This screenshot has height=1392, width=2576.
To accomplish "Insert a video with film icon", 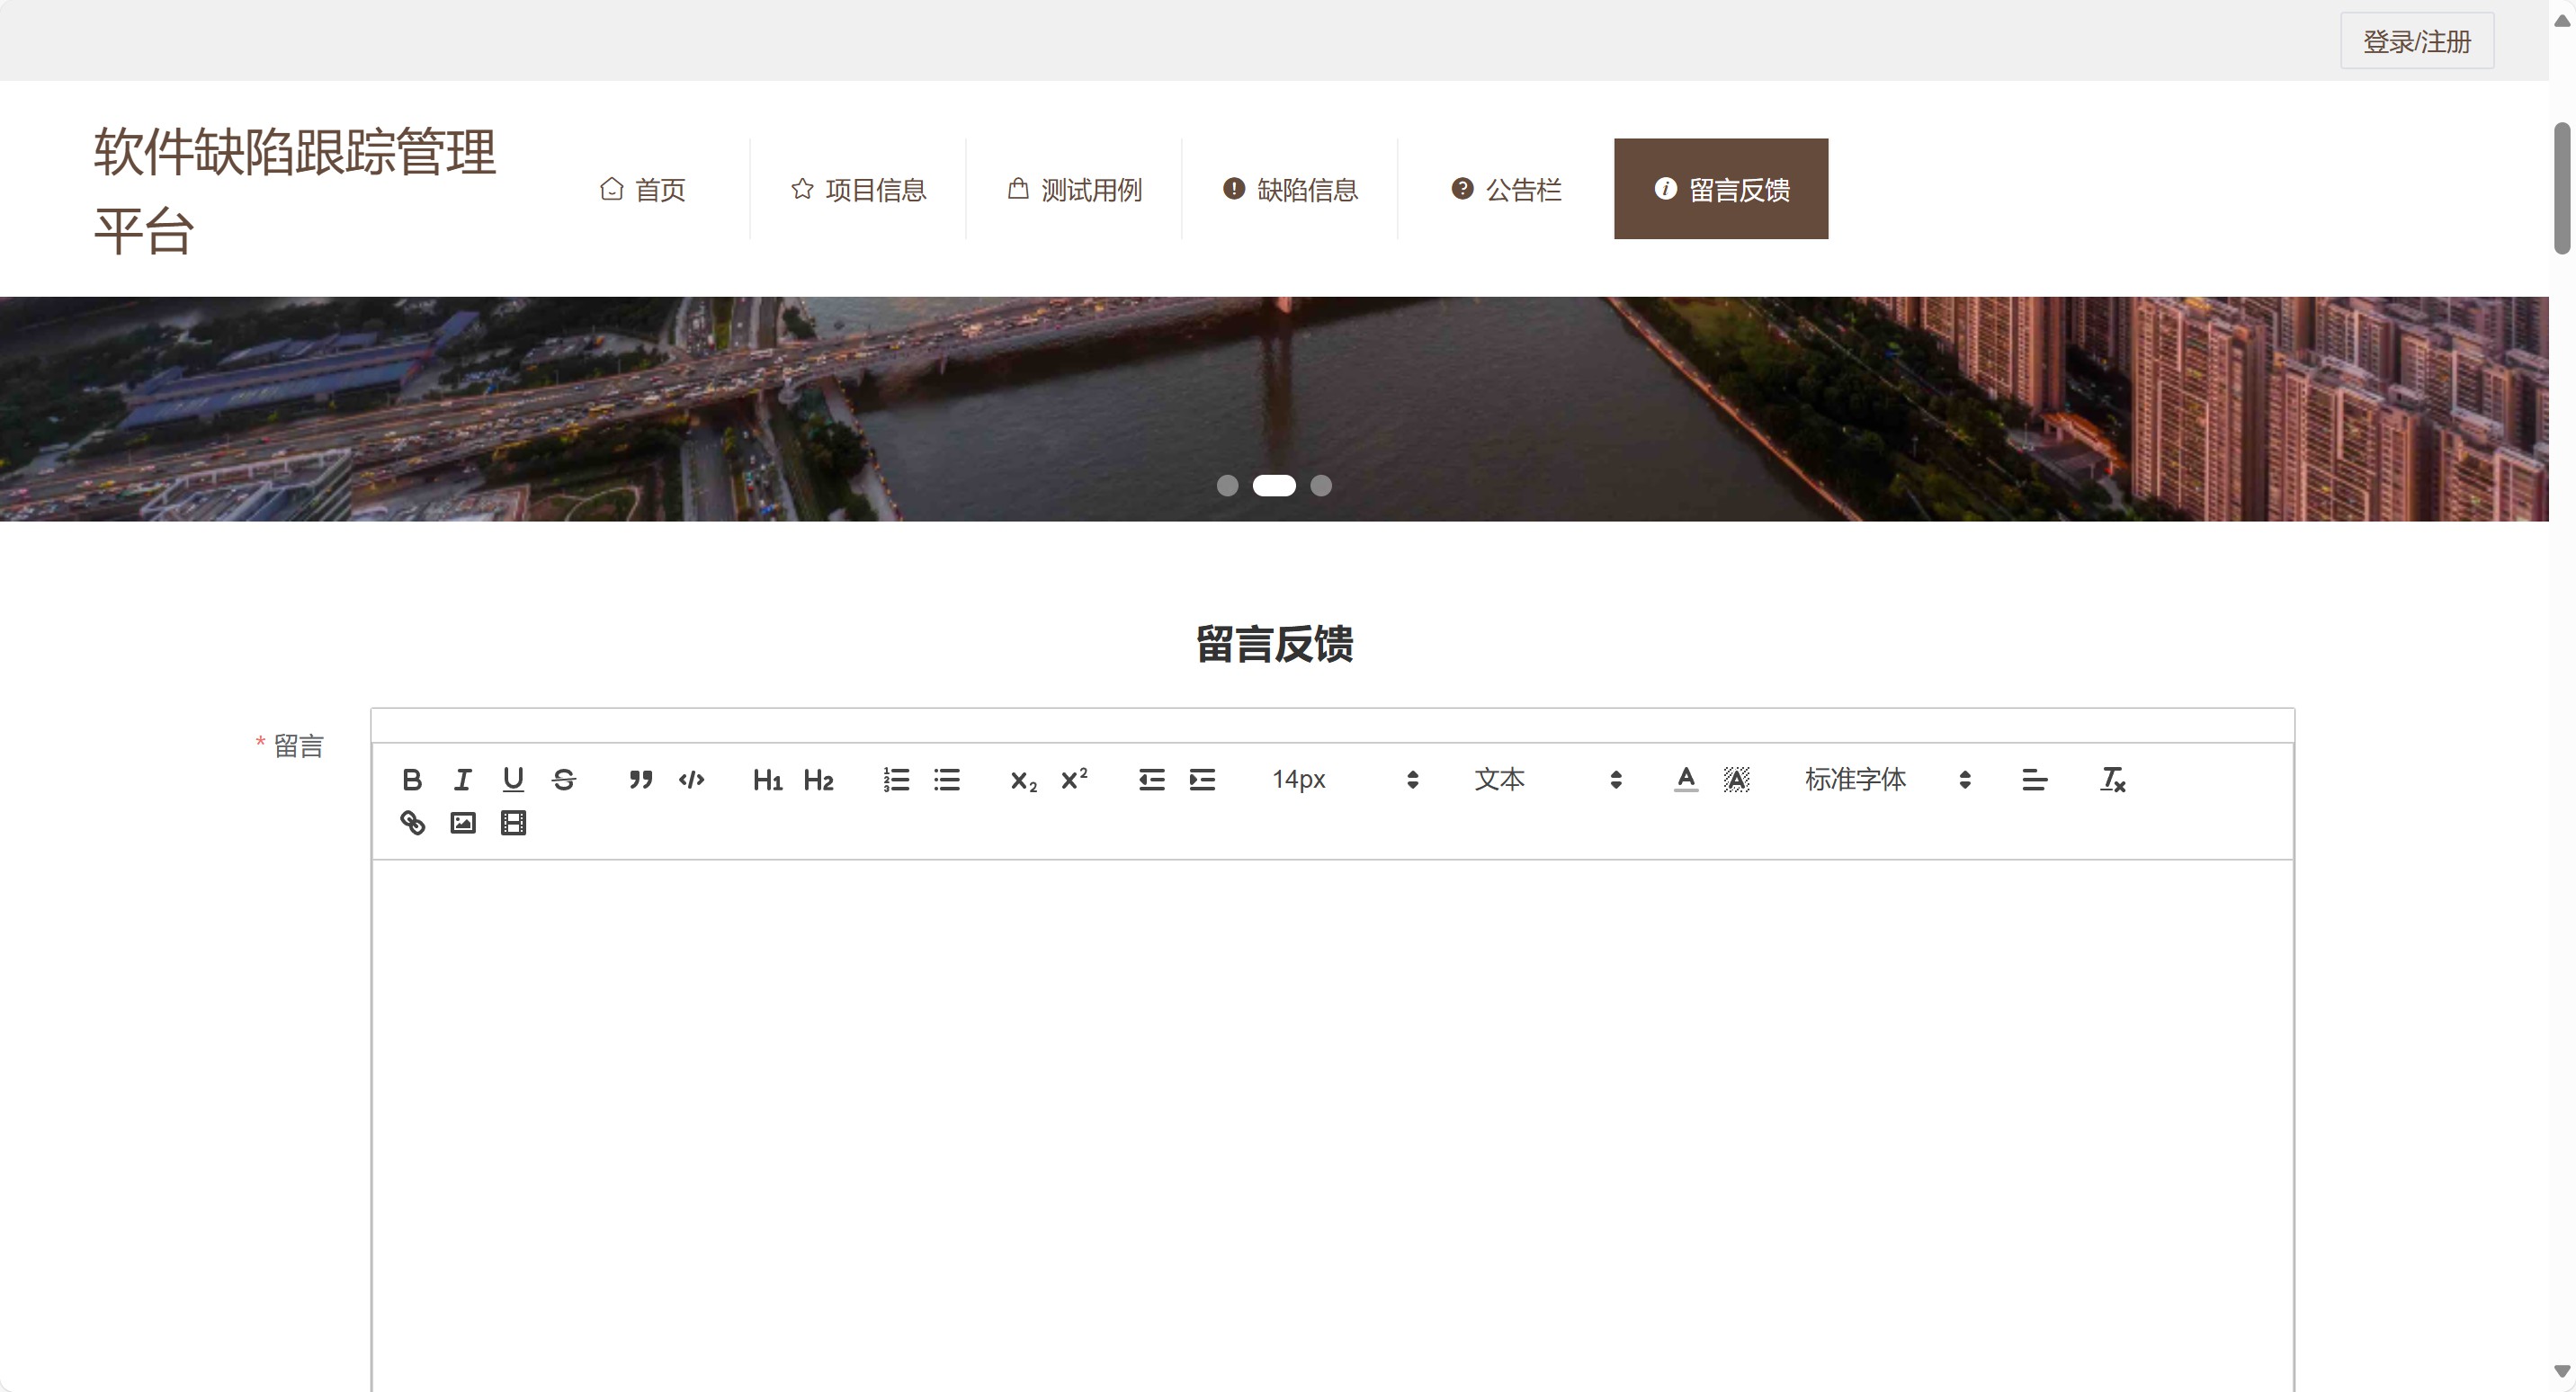I will tap(513, 823).
